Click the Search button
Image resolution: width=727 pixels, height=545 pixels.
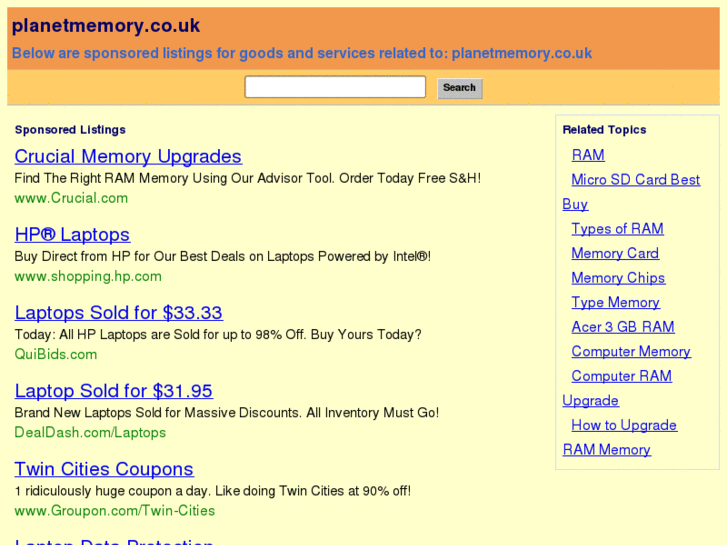pos(459,88)
